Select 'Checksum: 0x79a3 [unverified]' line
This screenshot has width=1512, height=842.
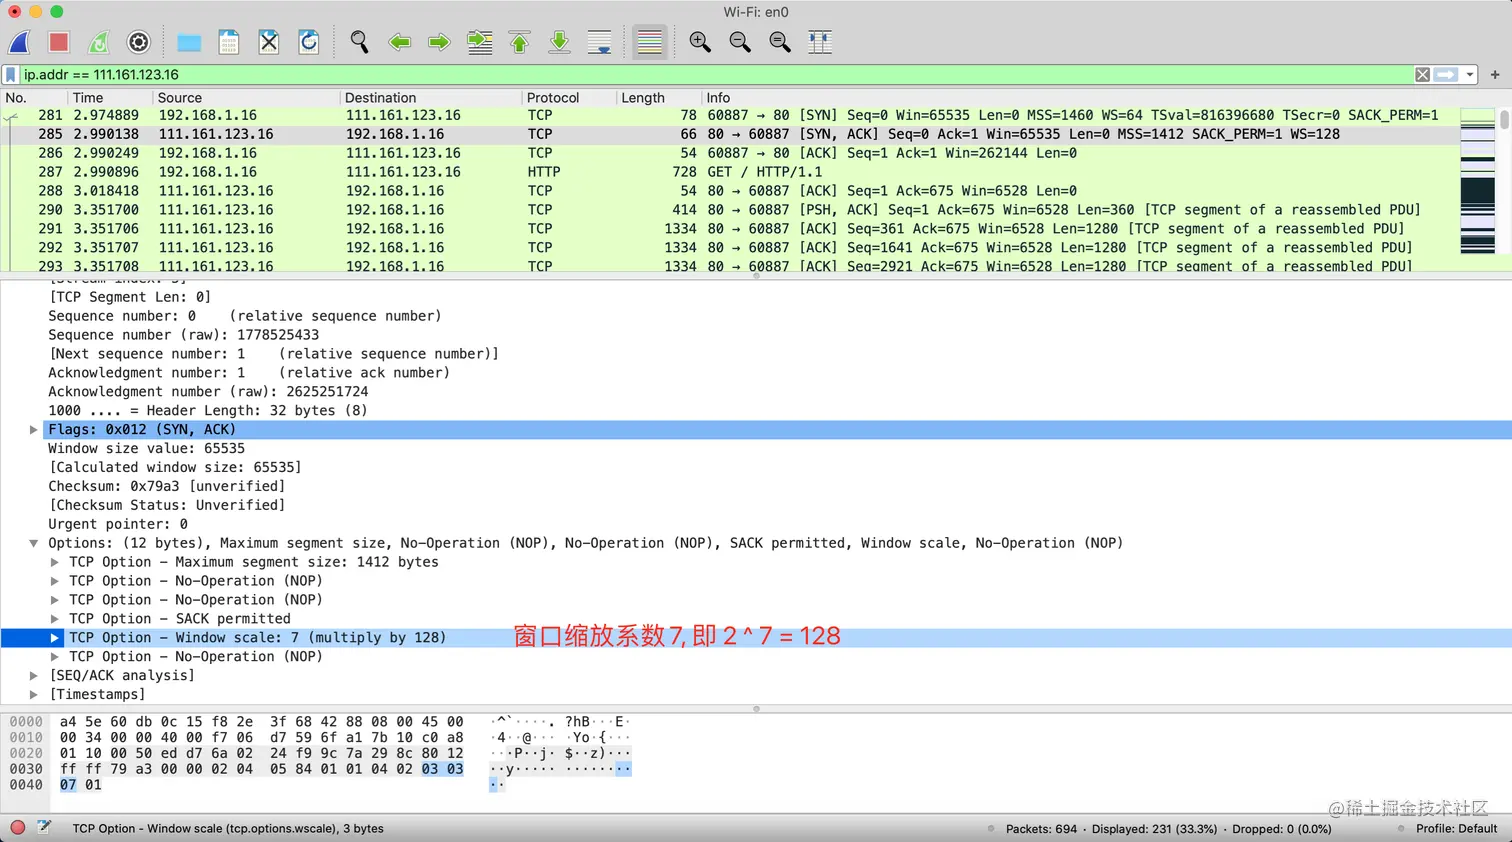[x=166, y=487]
